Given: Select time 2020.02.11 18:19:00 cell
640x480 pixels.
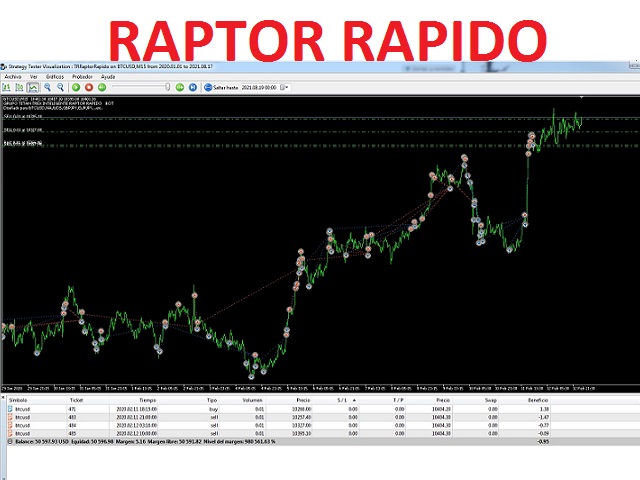Looking at the screenshot, I should (136, 409).
